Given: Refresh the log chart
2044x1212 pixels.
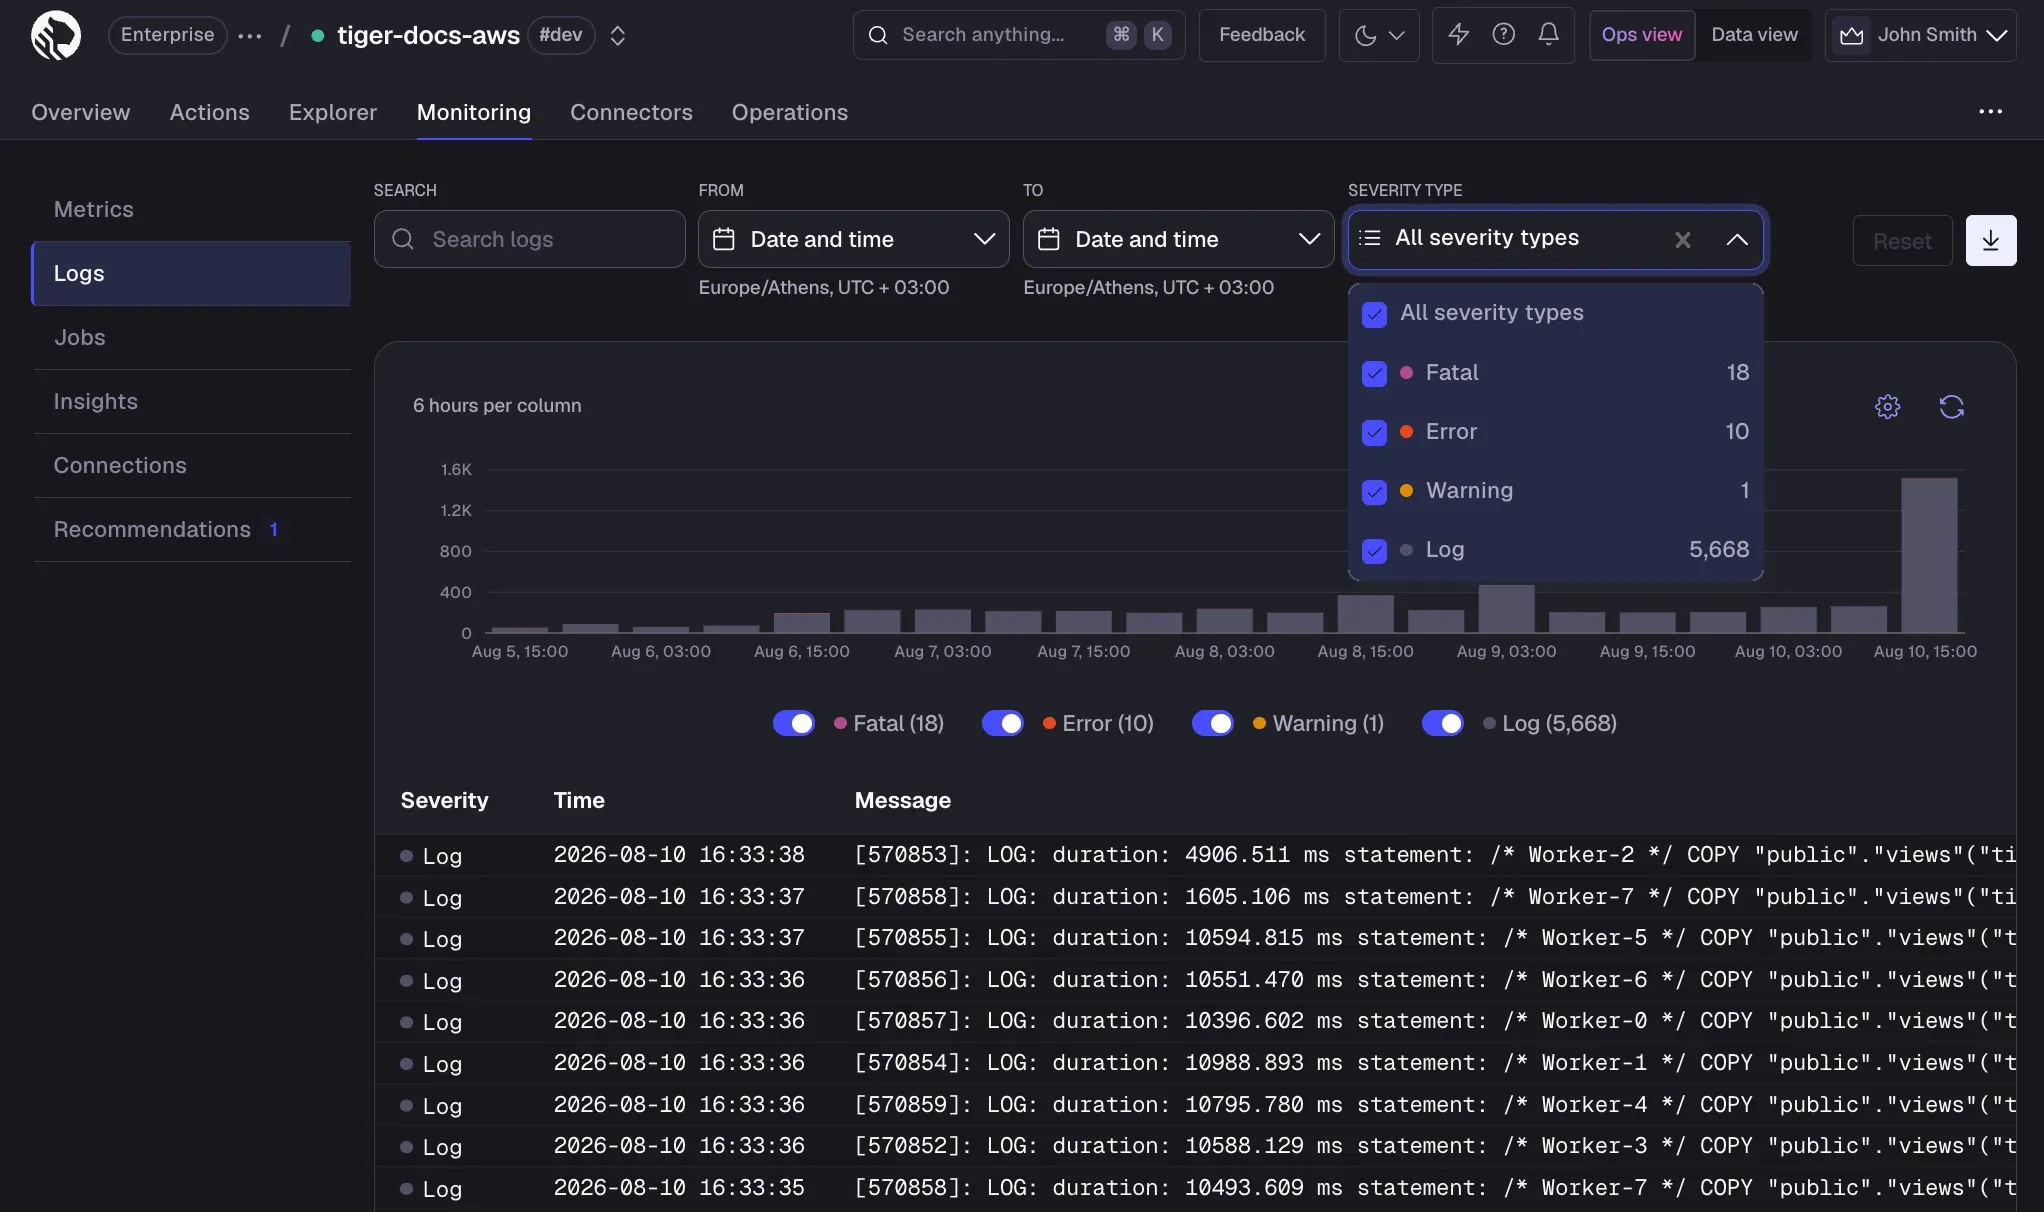Looking at the screenshot, I should (1952, 407).
